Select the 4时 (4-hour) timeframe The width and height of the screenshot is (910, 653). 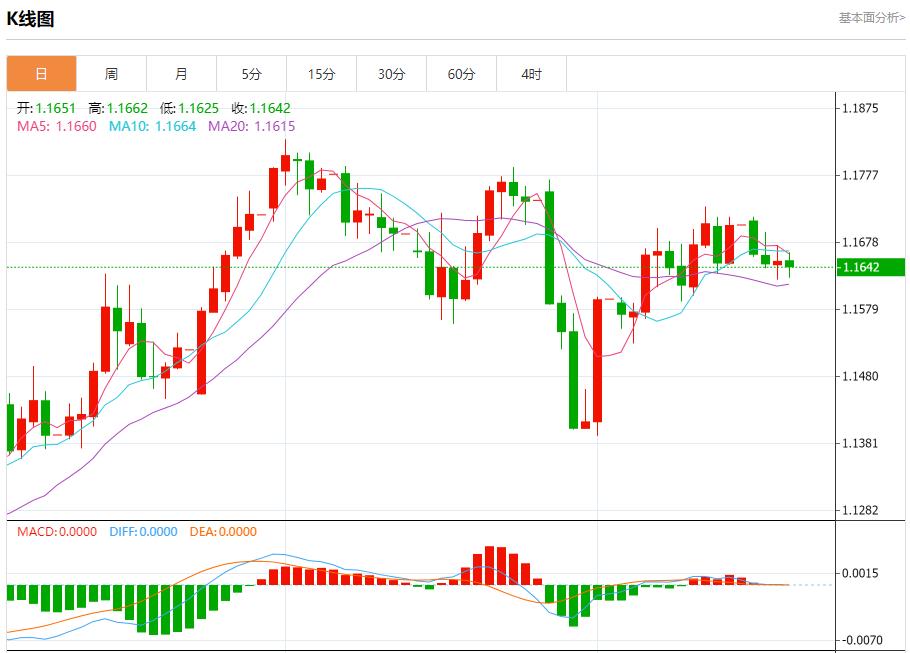click(x=531, y=73)
